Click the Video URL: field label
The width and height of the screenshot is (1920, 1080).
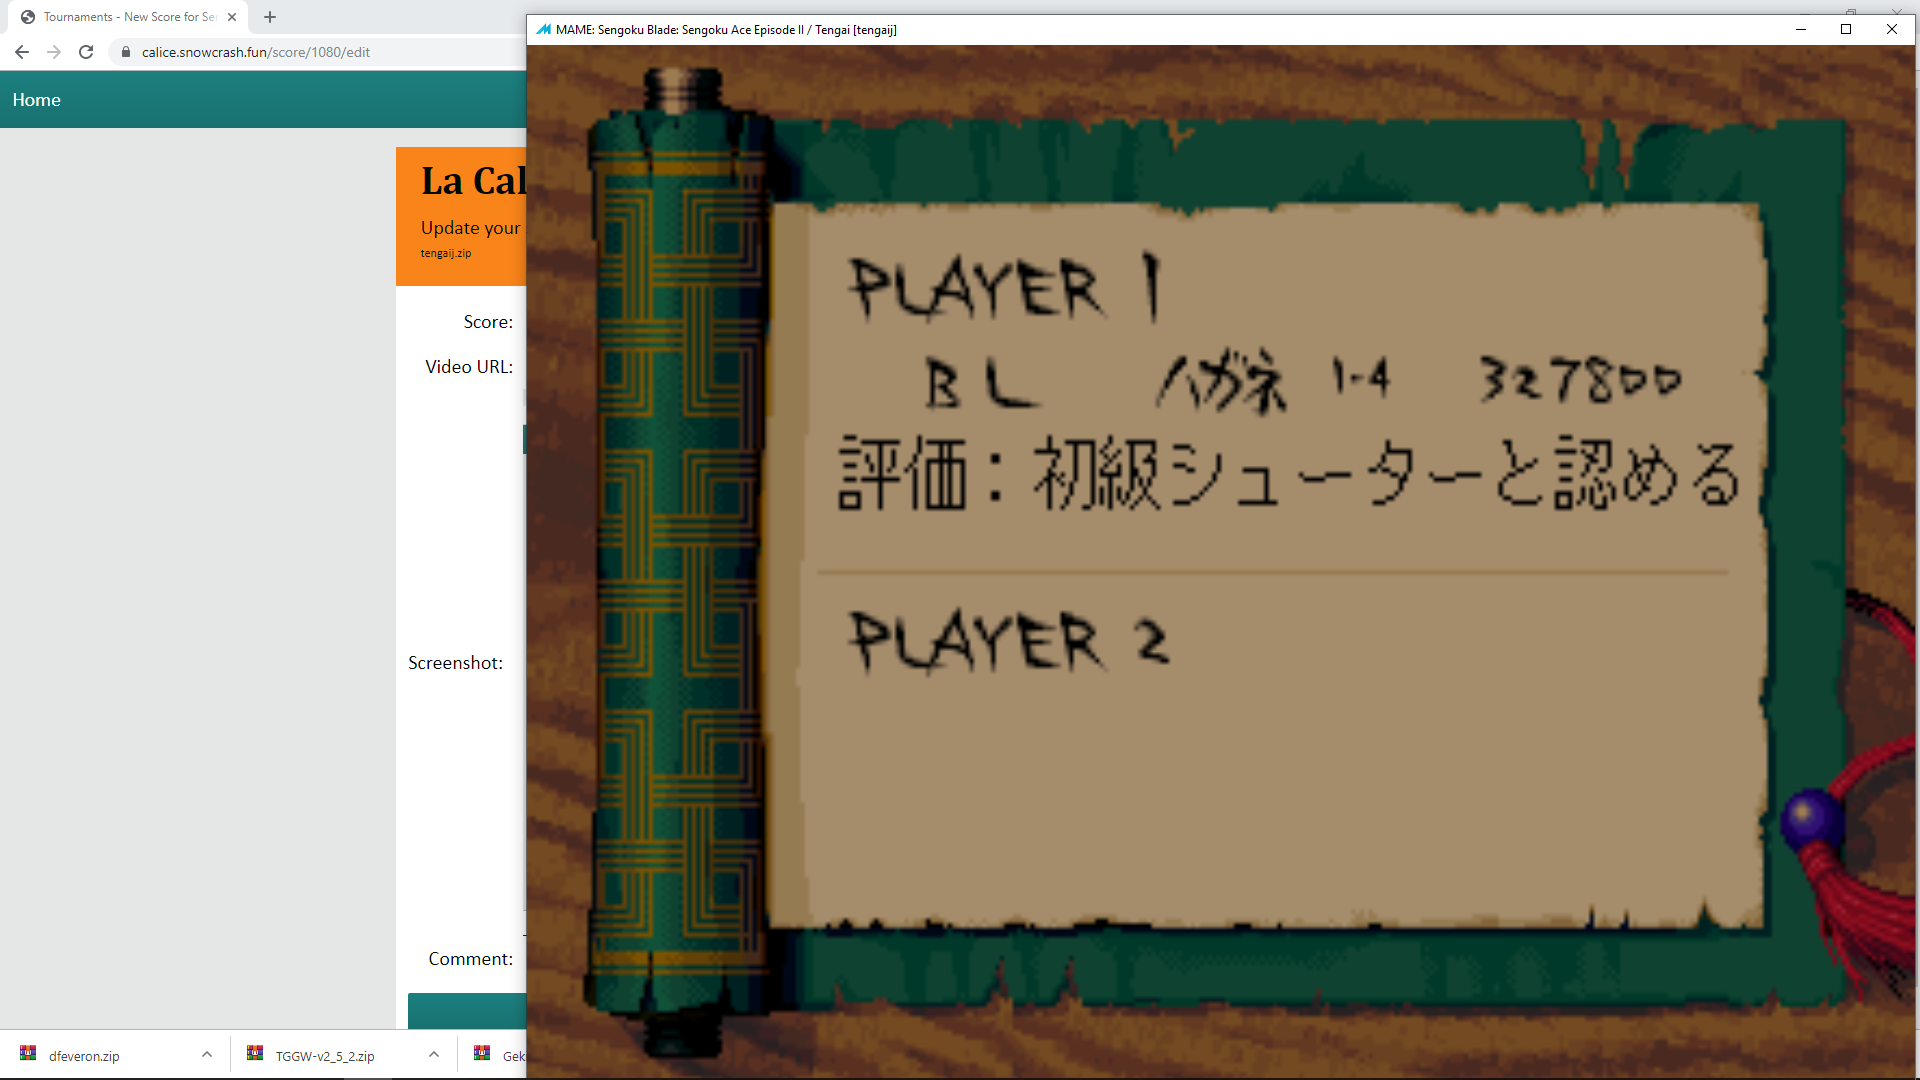click(469, 367)
